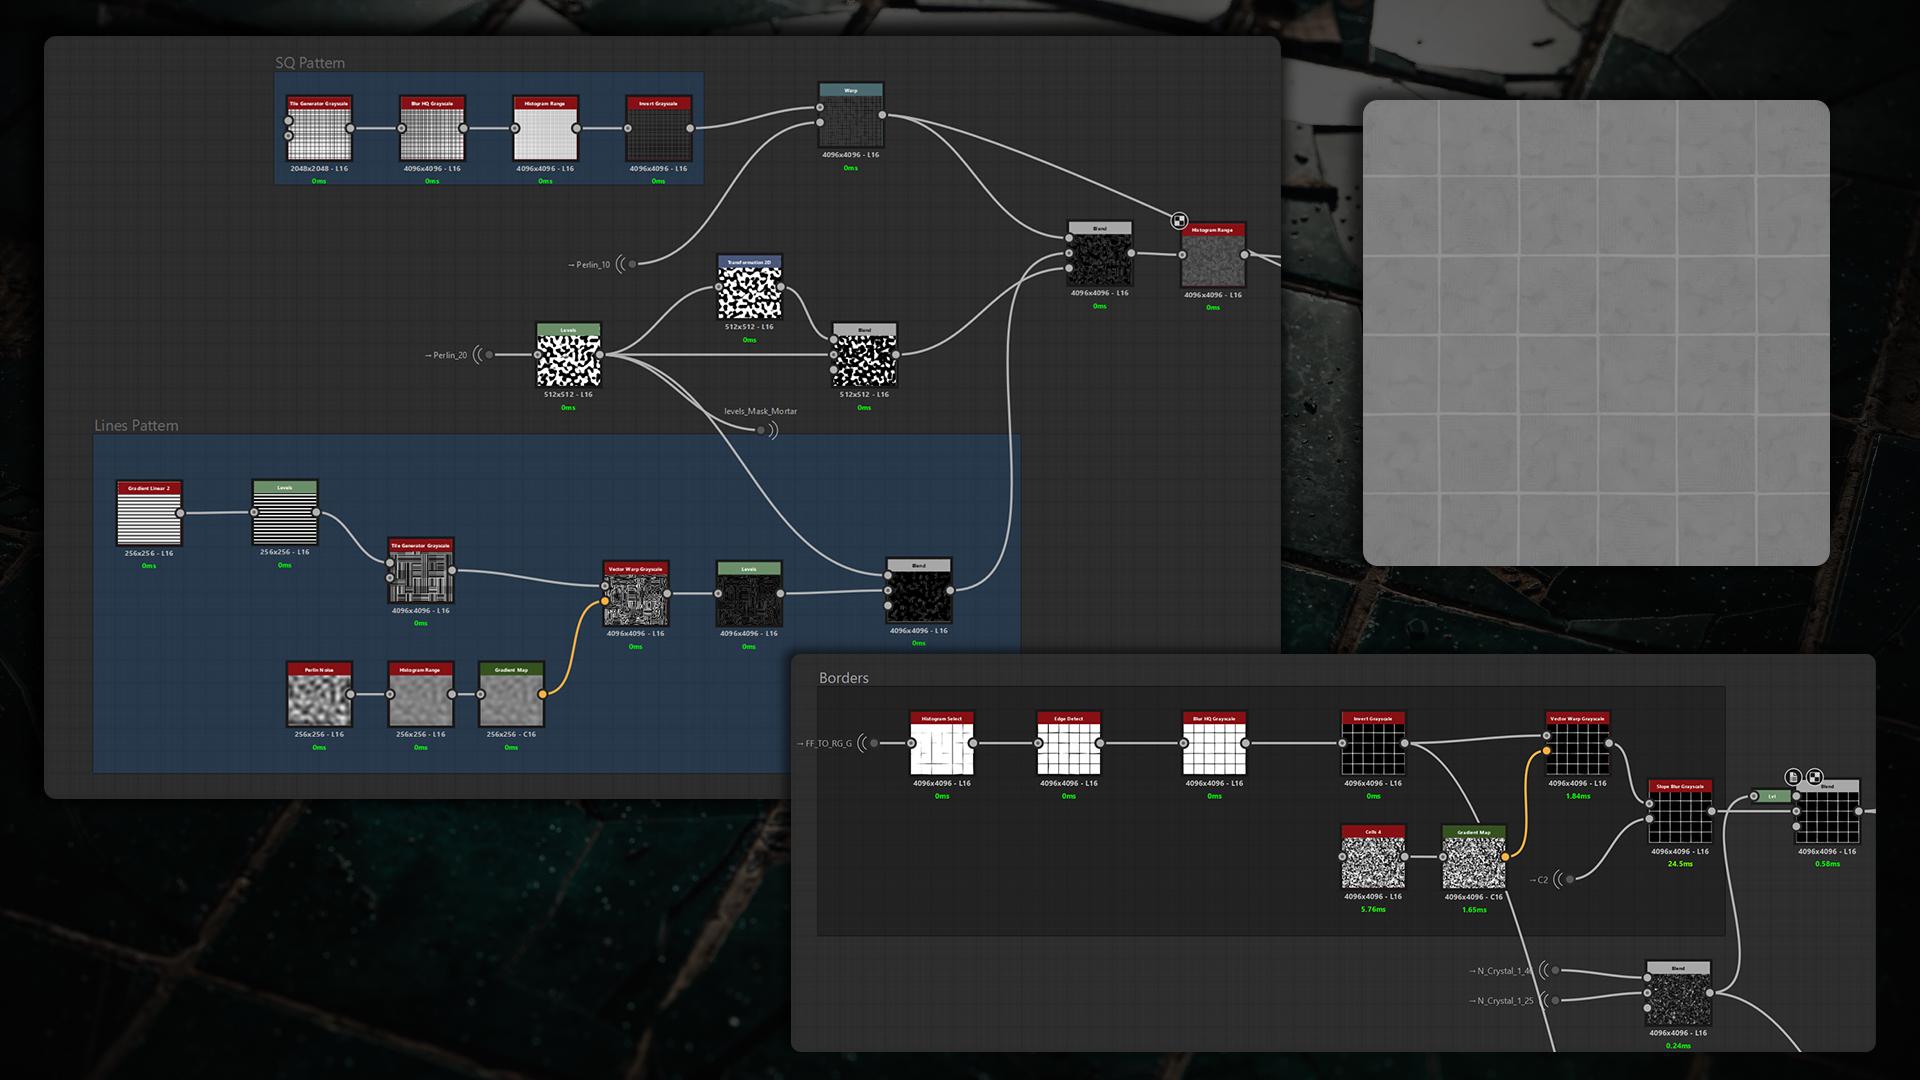
Task: Select the Histogram Range node in Lines Pattern
Action: [x=421, y=694]
